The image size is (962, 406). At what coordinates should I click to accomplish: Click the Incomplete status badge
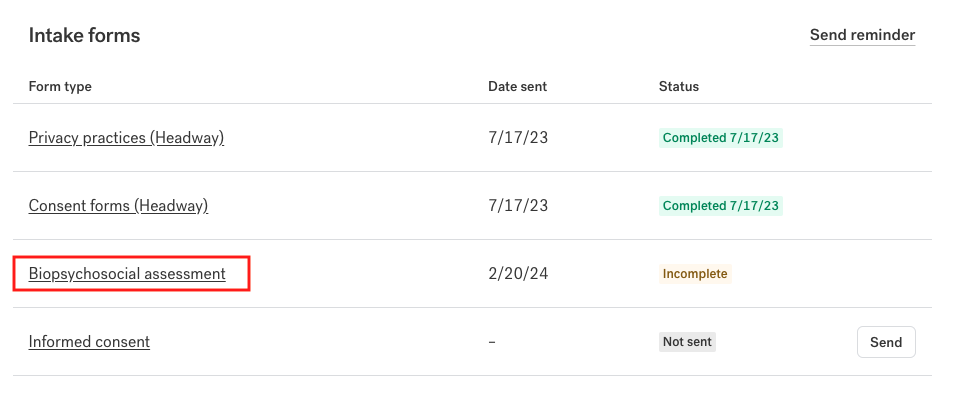click(x=695, y=274)
